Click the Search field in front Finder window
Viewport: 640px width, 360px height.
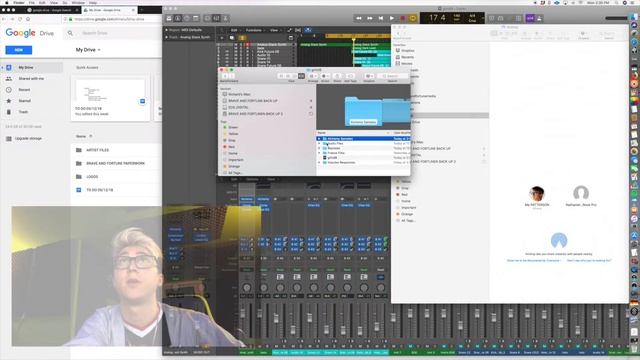click(393, 76)
